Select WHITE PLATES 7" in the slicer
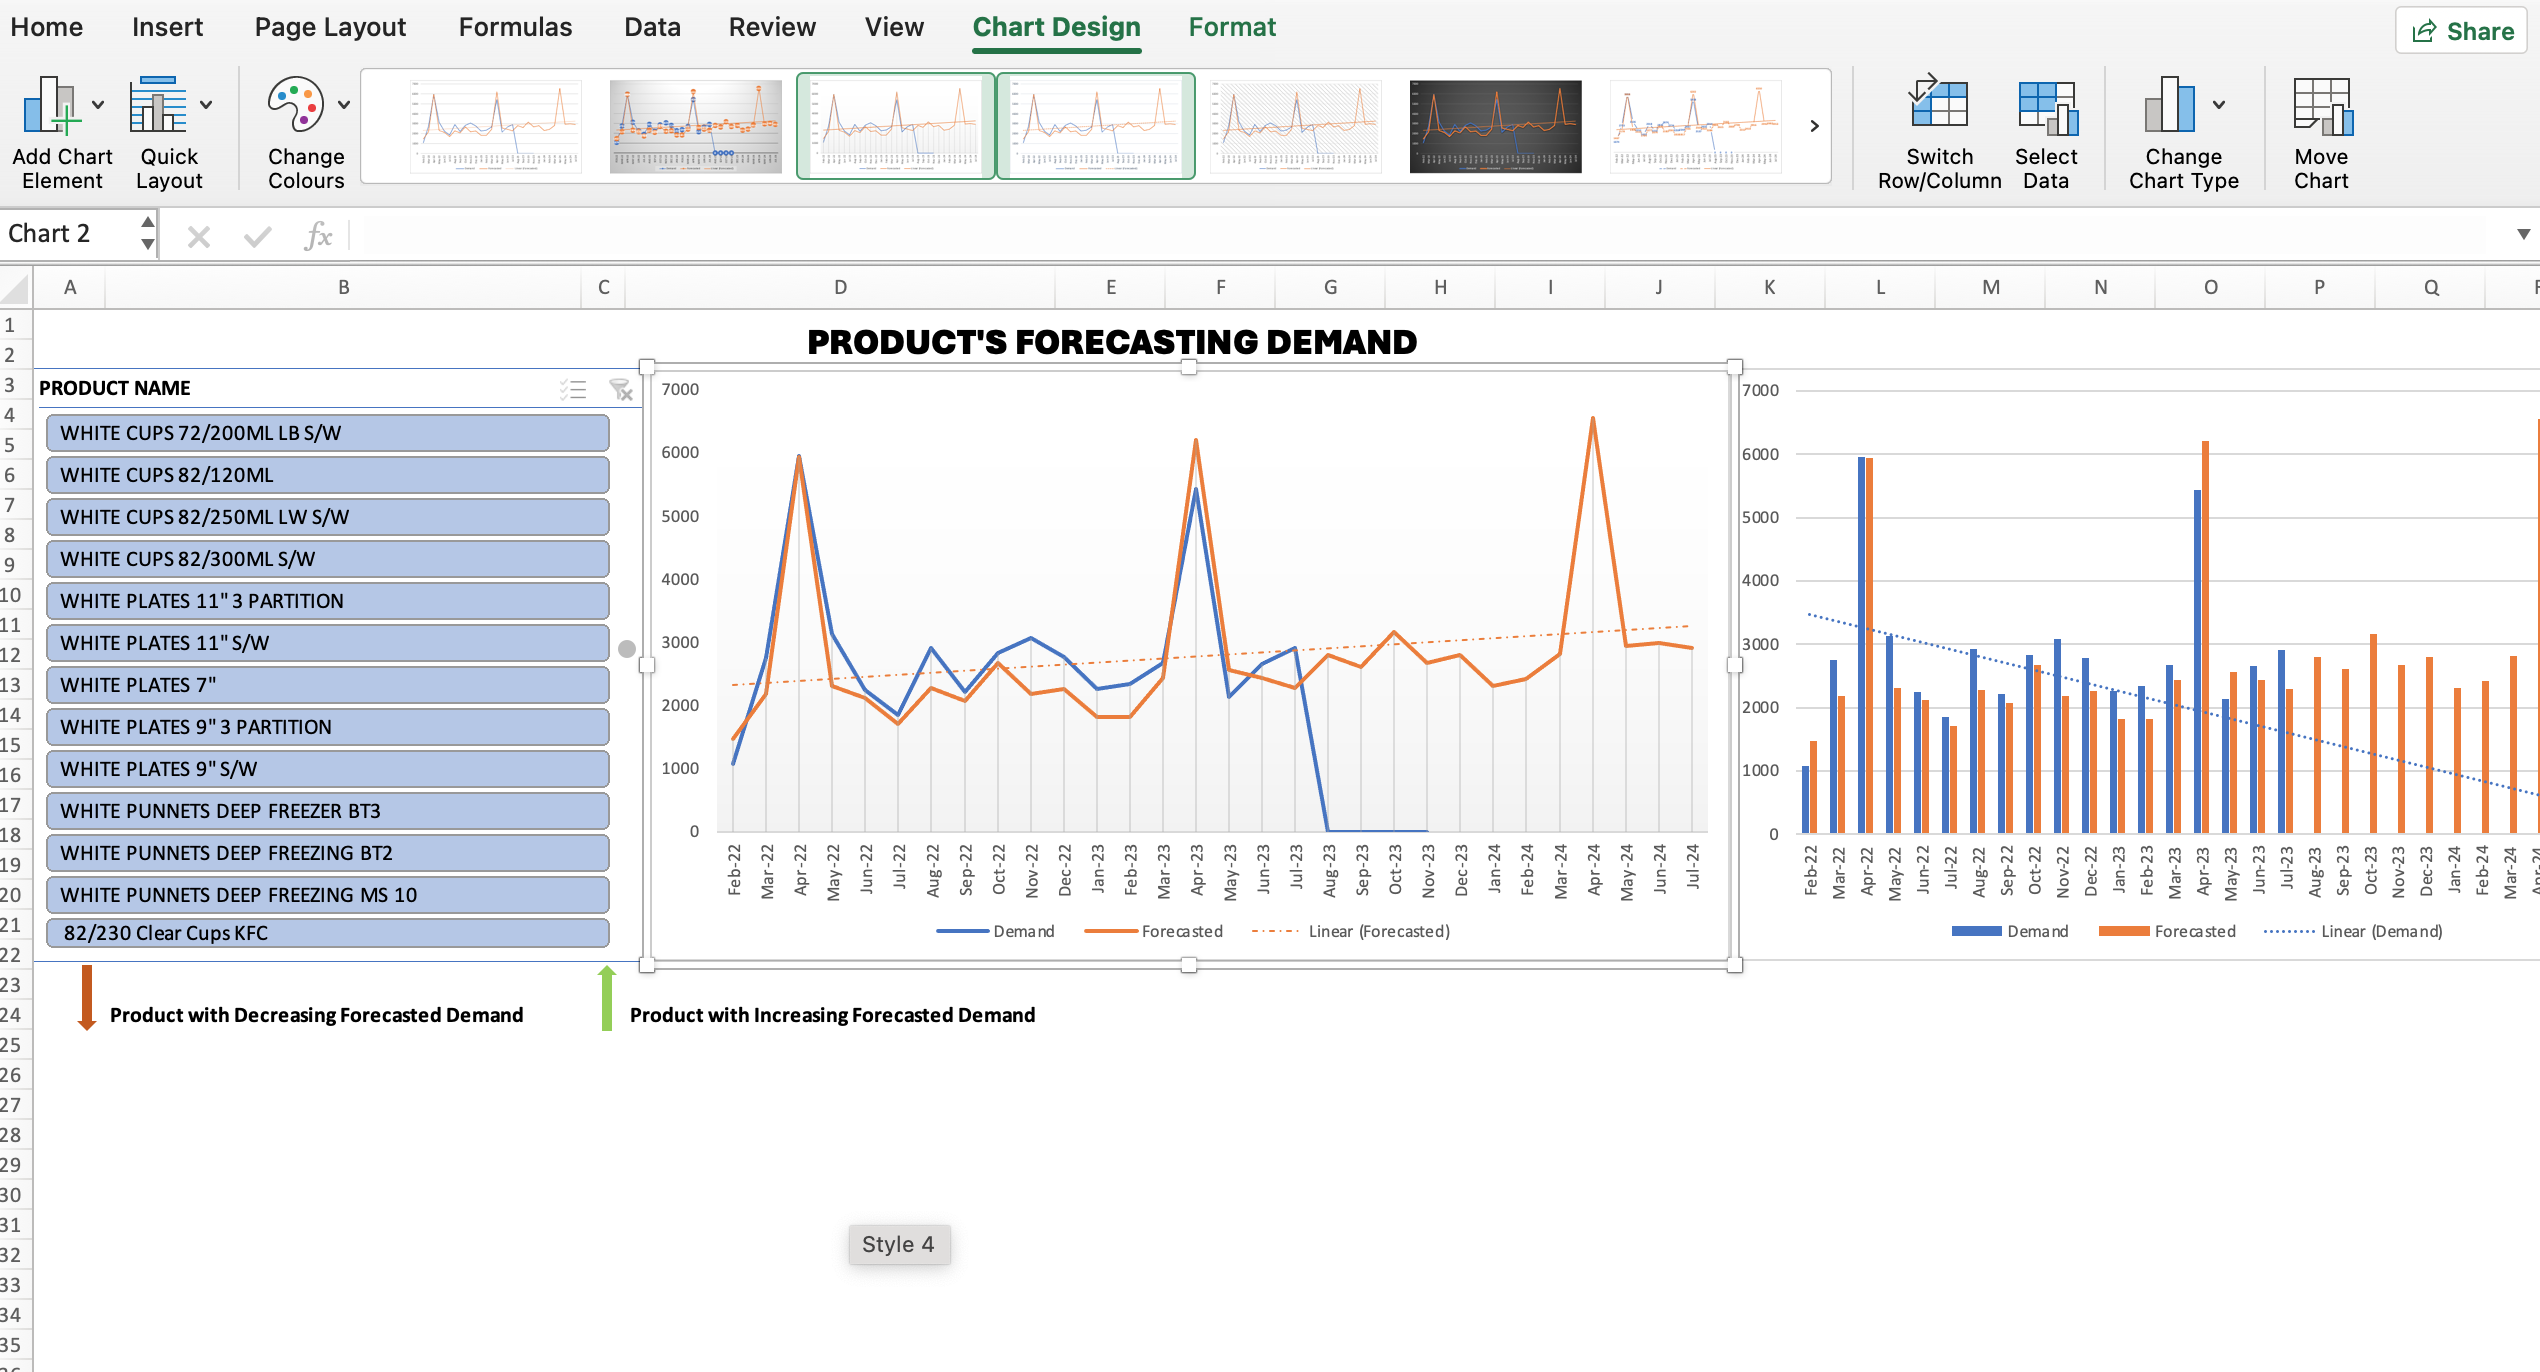Viewport: 2540px width, 1372px height. (x=327, y=684)
